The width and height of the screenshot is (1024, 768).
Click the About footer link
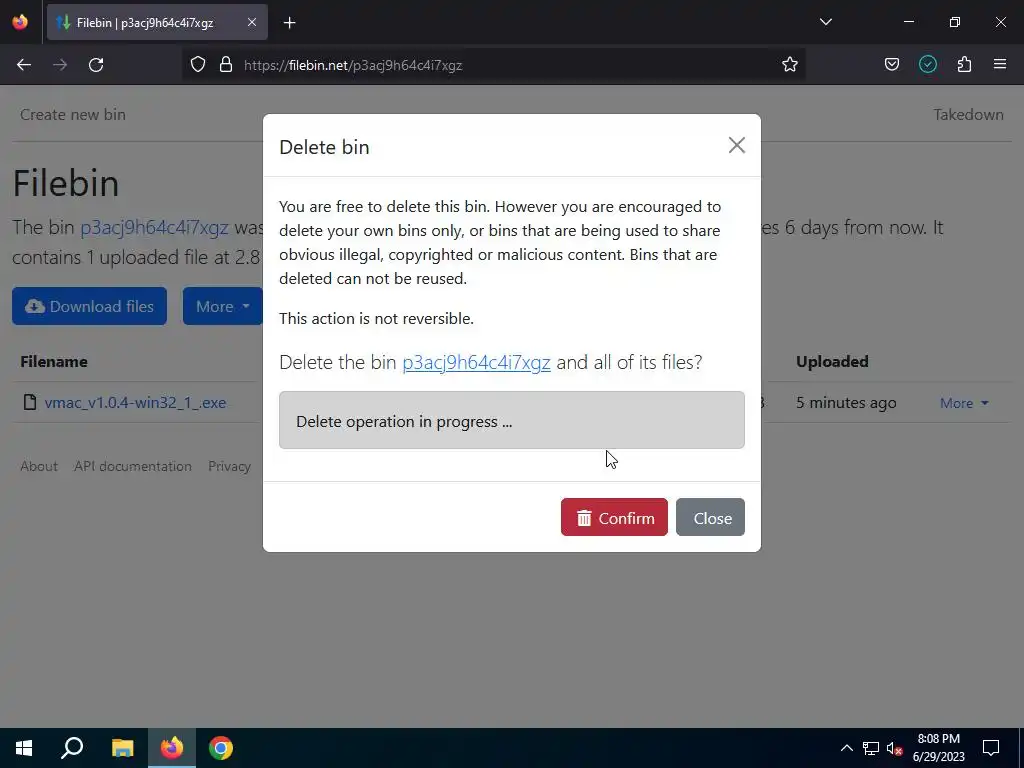(x=39, y=466)
